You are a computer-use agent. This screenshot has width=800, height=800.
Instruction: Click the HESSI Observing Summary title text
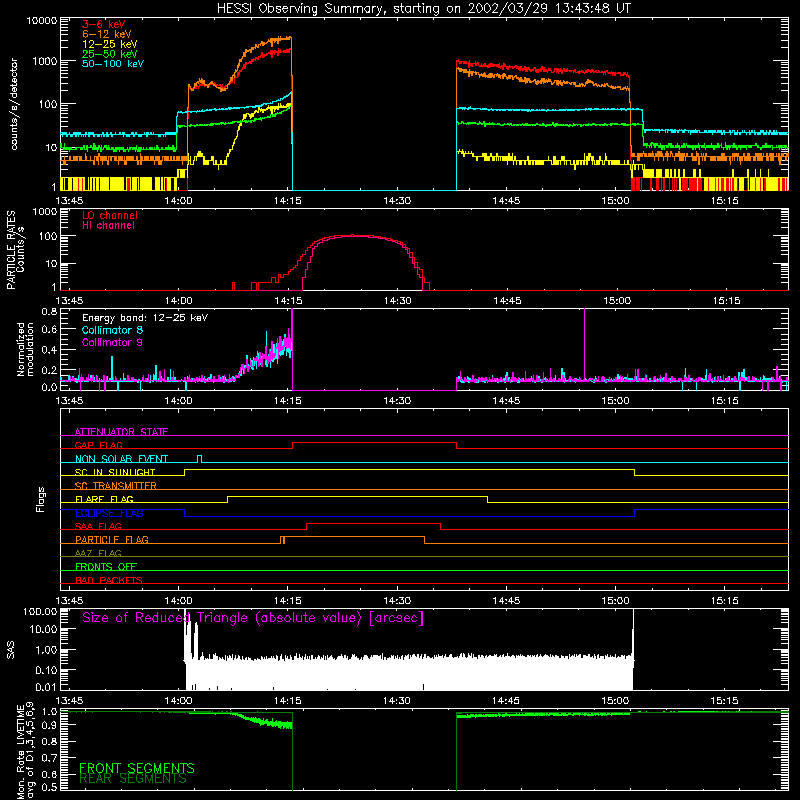tap(423, 9)
